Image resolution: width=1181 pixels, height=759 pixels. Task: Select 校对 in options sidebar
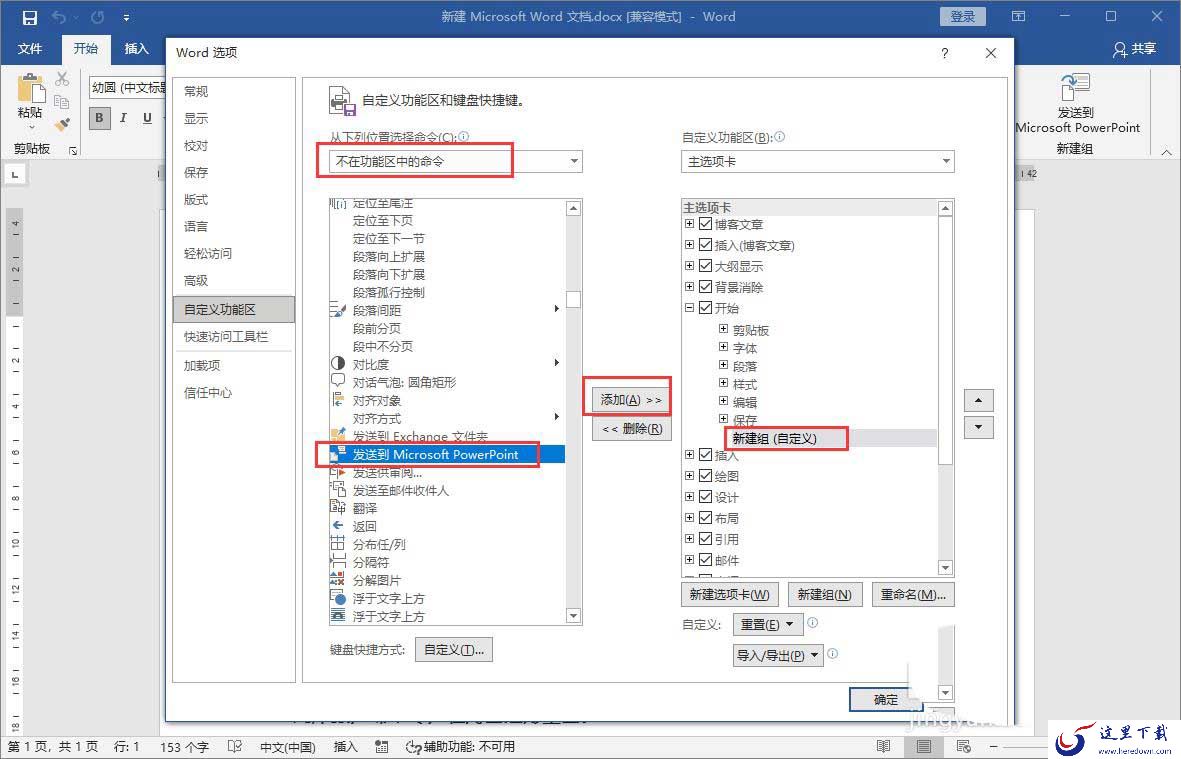pyautogui.click(x=233, y=145)
